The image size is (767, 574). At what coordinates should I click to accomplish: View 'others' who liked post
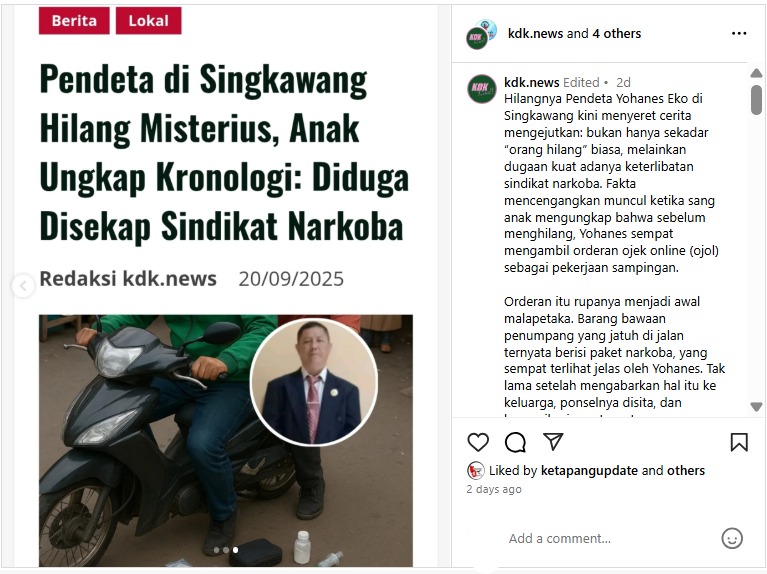(x=686, y=471)
